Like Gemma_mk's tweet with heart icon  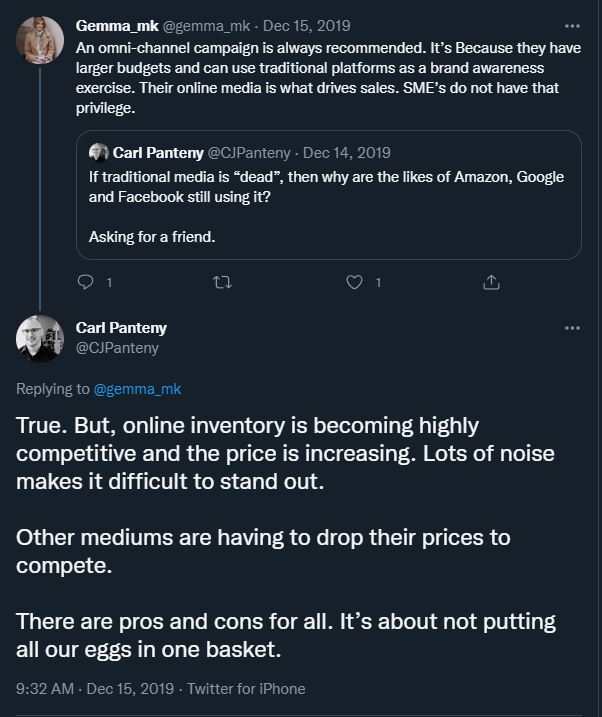[354, 283]
